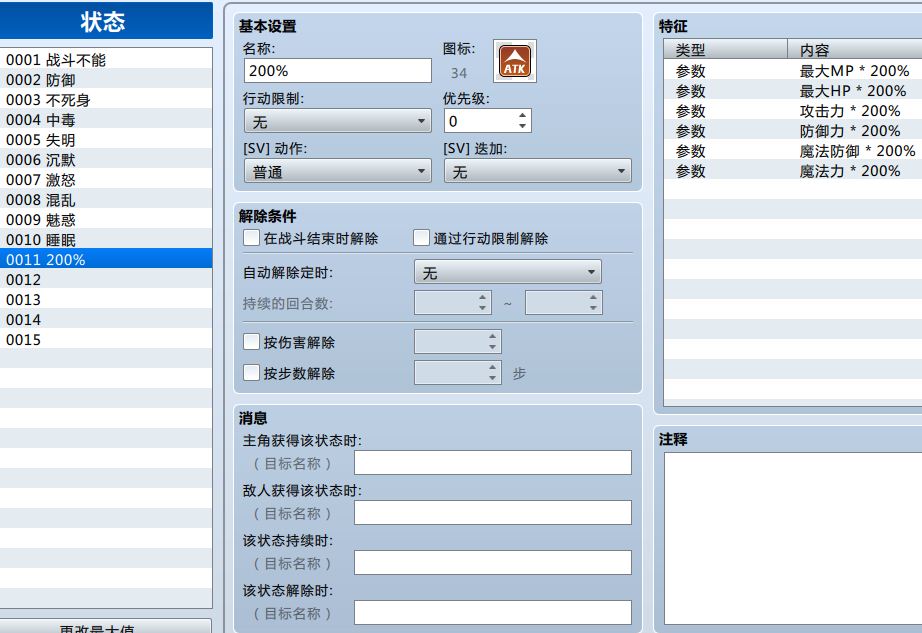Focus the 该状态持续时 message field
The image size is (922, 633).
click(493, 562)
